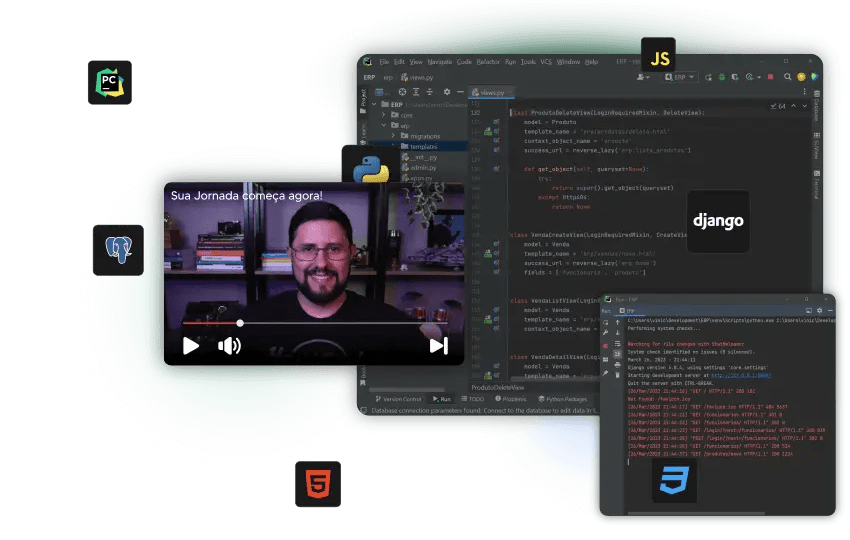Open the View menu in PyCharm
This screenshot has height=540, width=850.
[x=416, y=62]
